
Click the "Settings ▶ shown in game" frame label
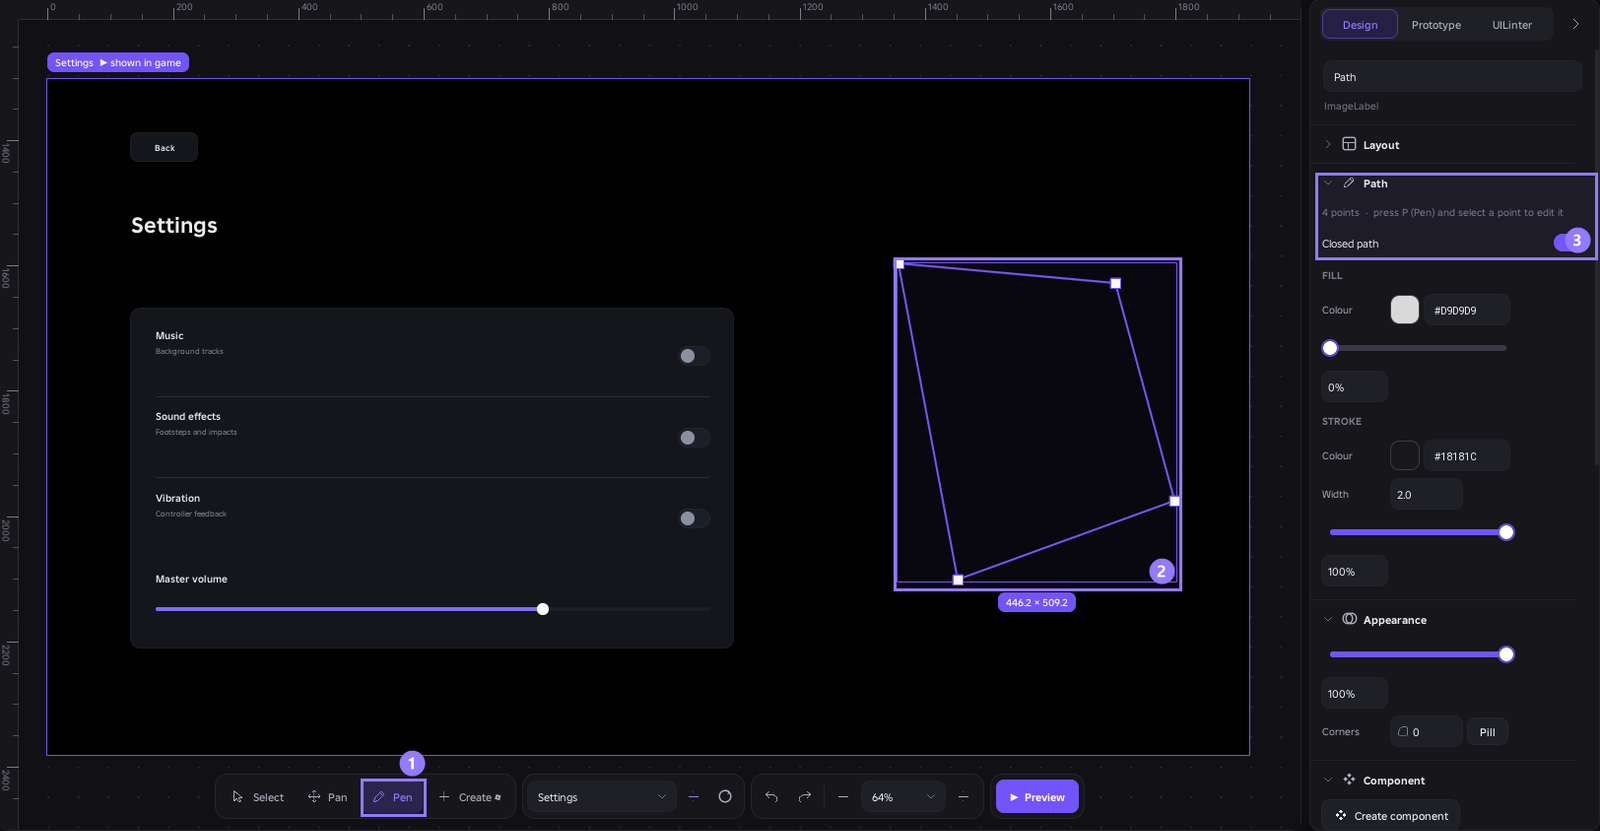(x=118, y=62)
